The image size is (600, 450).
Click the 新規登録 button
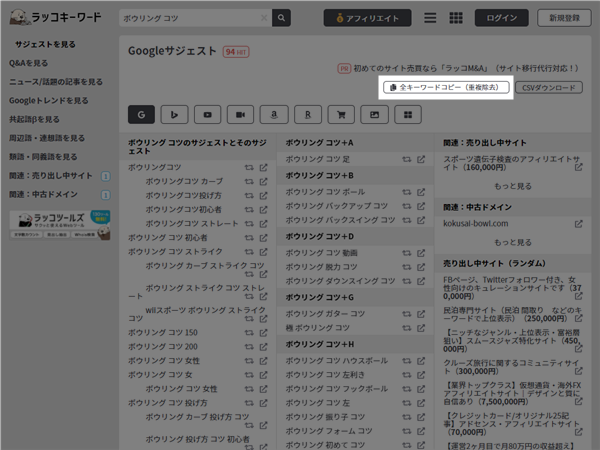pyautogui.click(x=564, y=18)
